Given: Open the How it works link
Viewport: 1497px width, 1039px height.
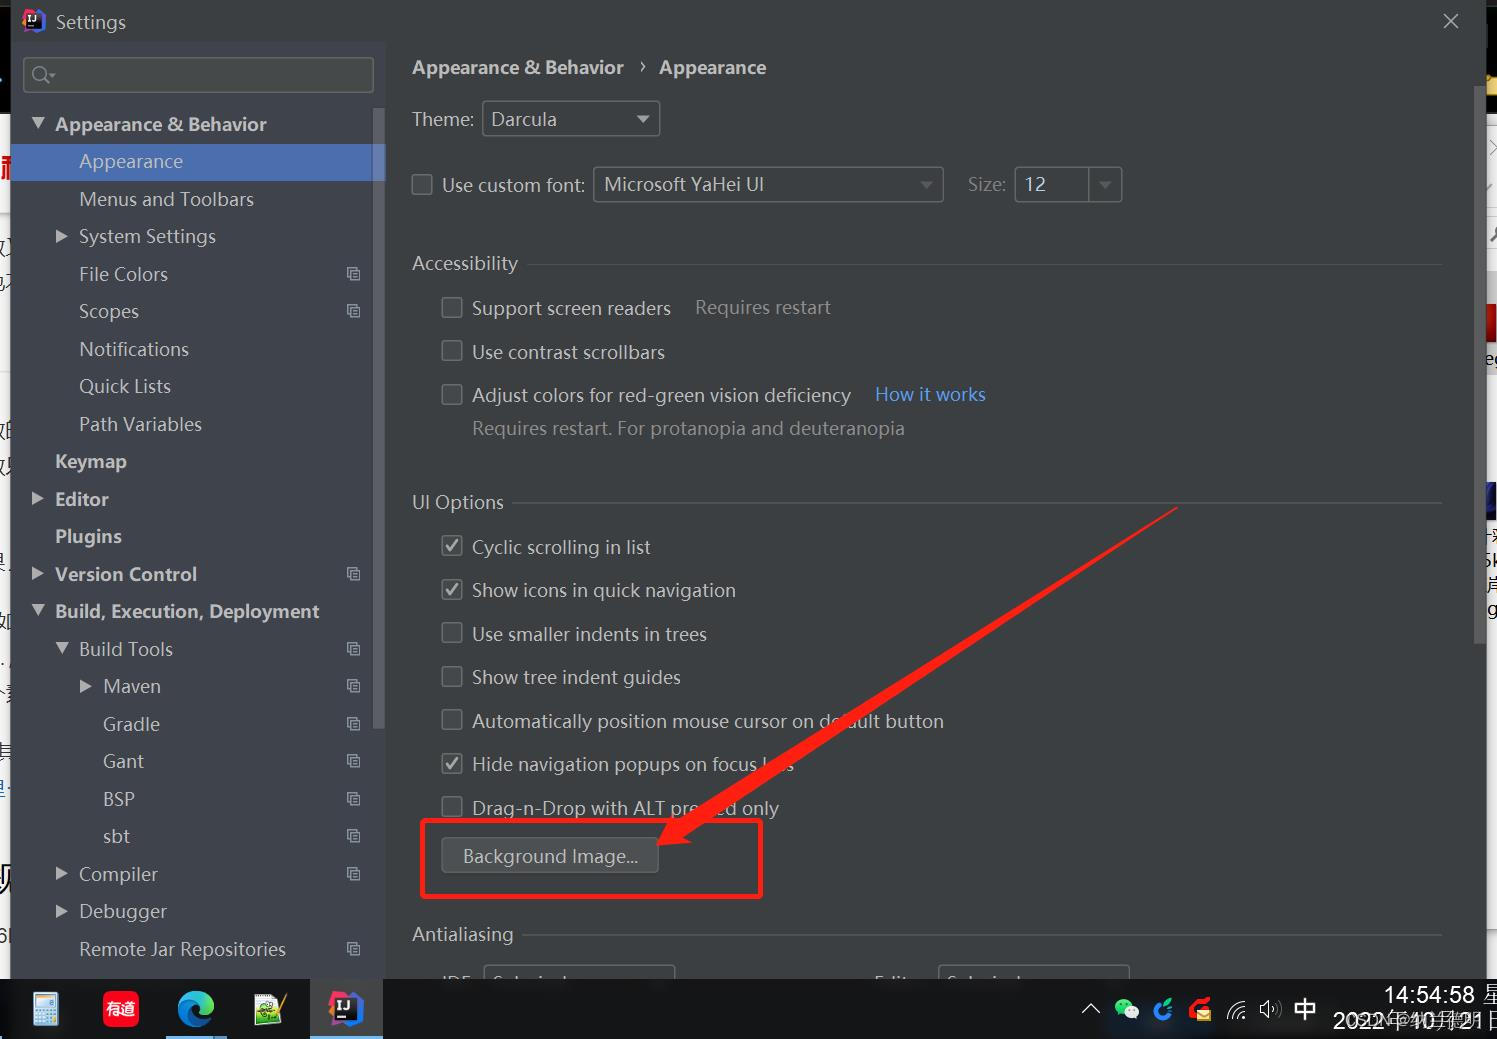Looking at the screenshot, I should 929,394.
